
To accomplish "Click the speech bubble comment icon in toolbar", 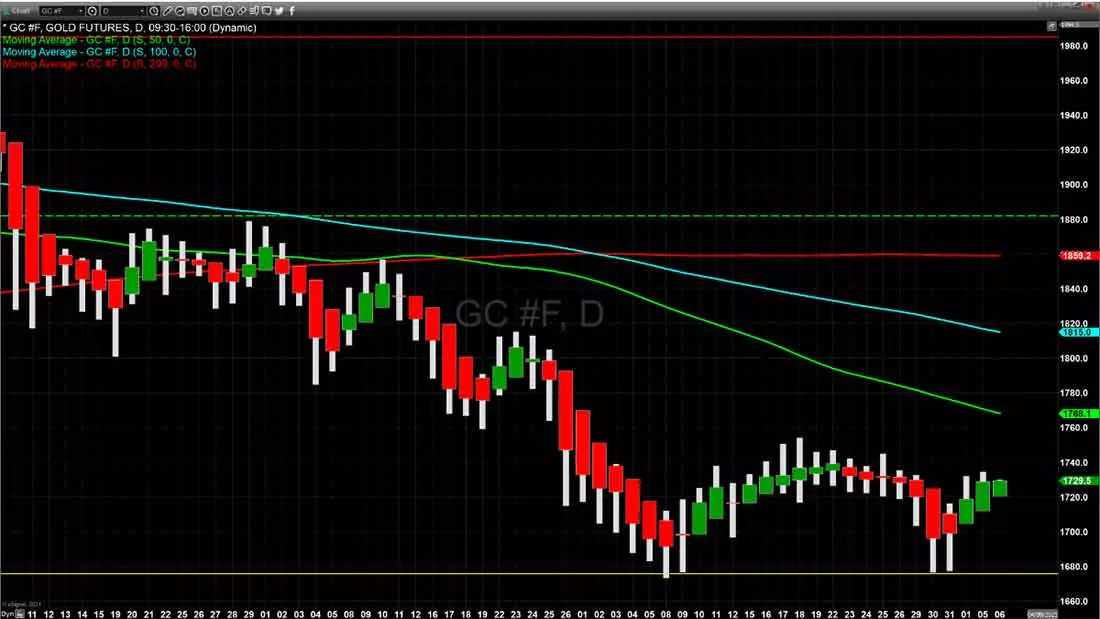I will pos(267,11).
